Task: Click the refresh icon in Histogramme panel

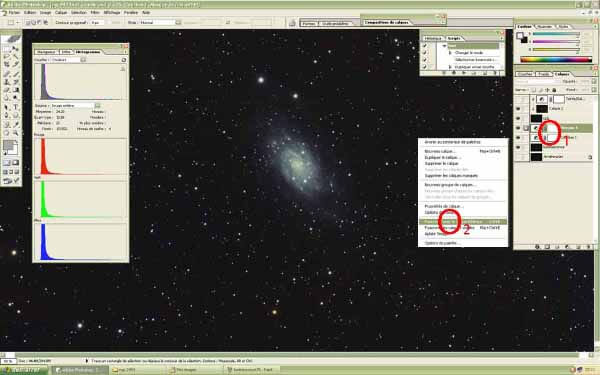Action: 124,60
